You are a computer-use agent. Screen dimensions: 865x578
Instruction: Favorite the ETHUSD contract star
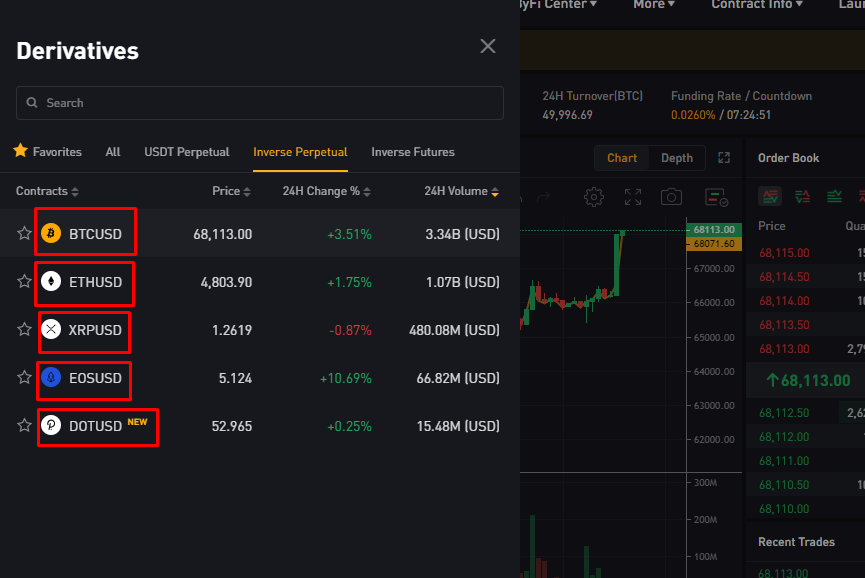tap(24, 281)
